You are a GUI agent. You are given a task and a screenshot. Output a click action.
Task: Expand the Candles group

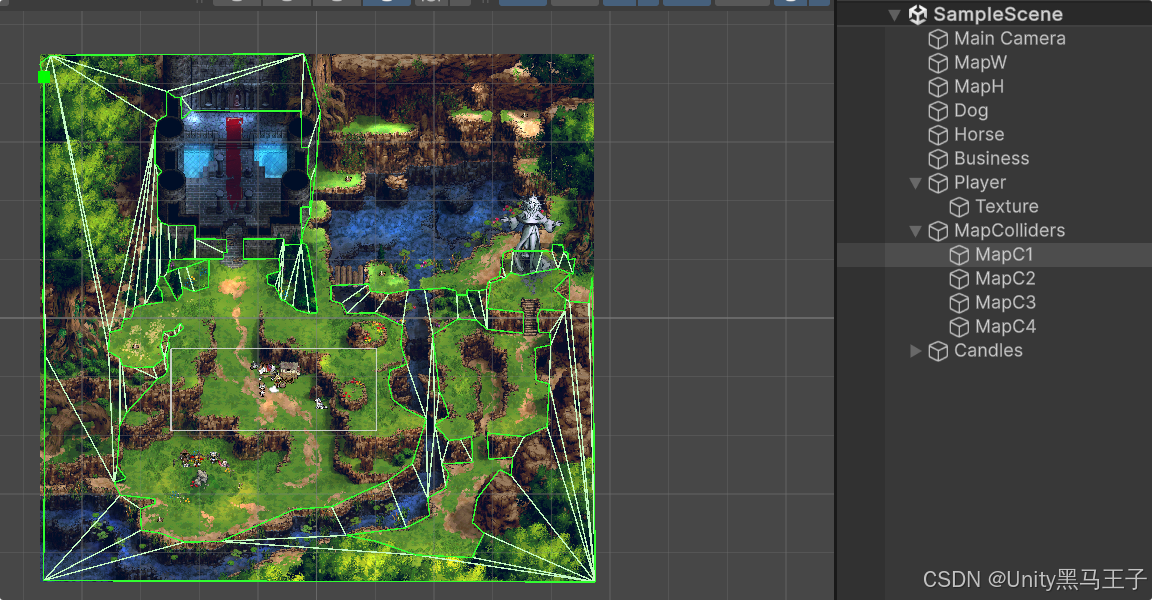coord(915,351)
